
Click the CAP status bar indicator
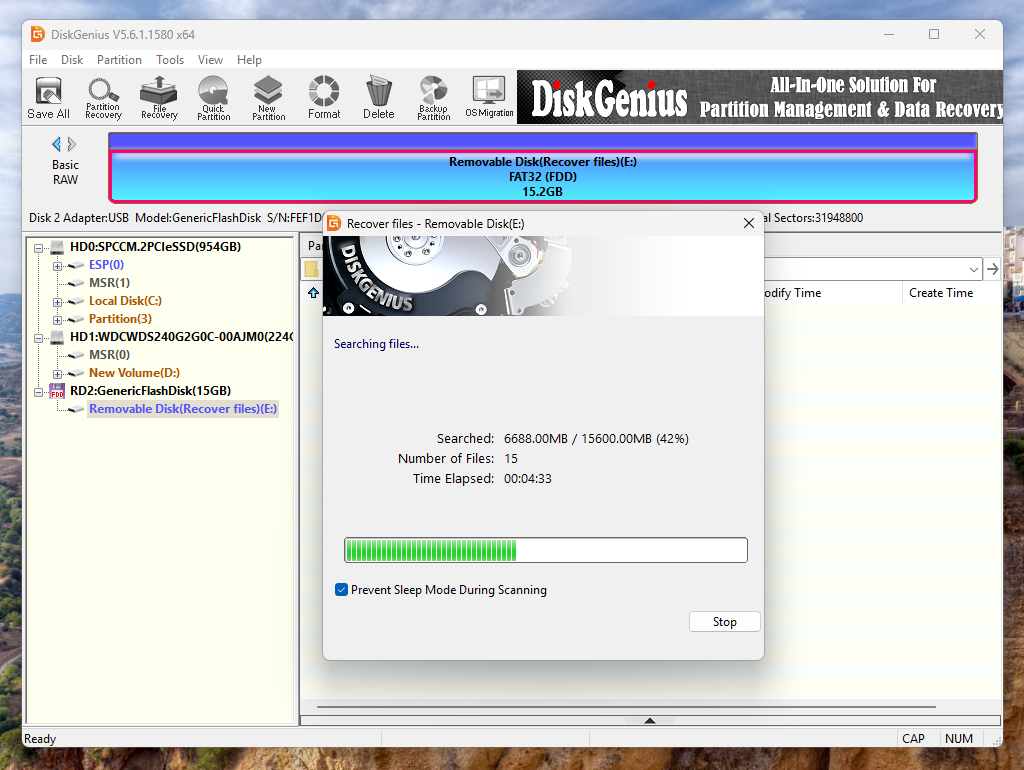913,739
